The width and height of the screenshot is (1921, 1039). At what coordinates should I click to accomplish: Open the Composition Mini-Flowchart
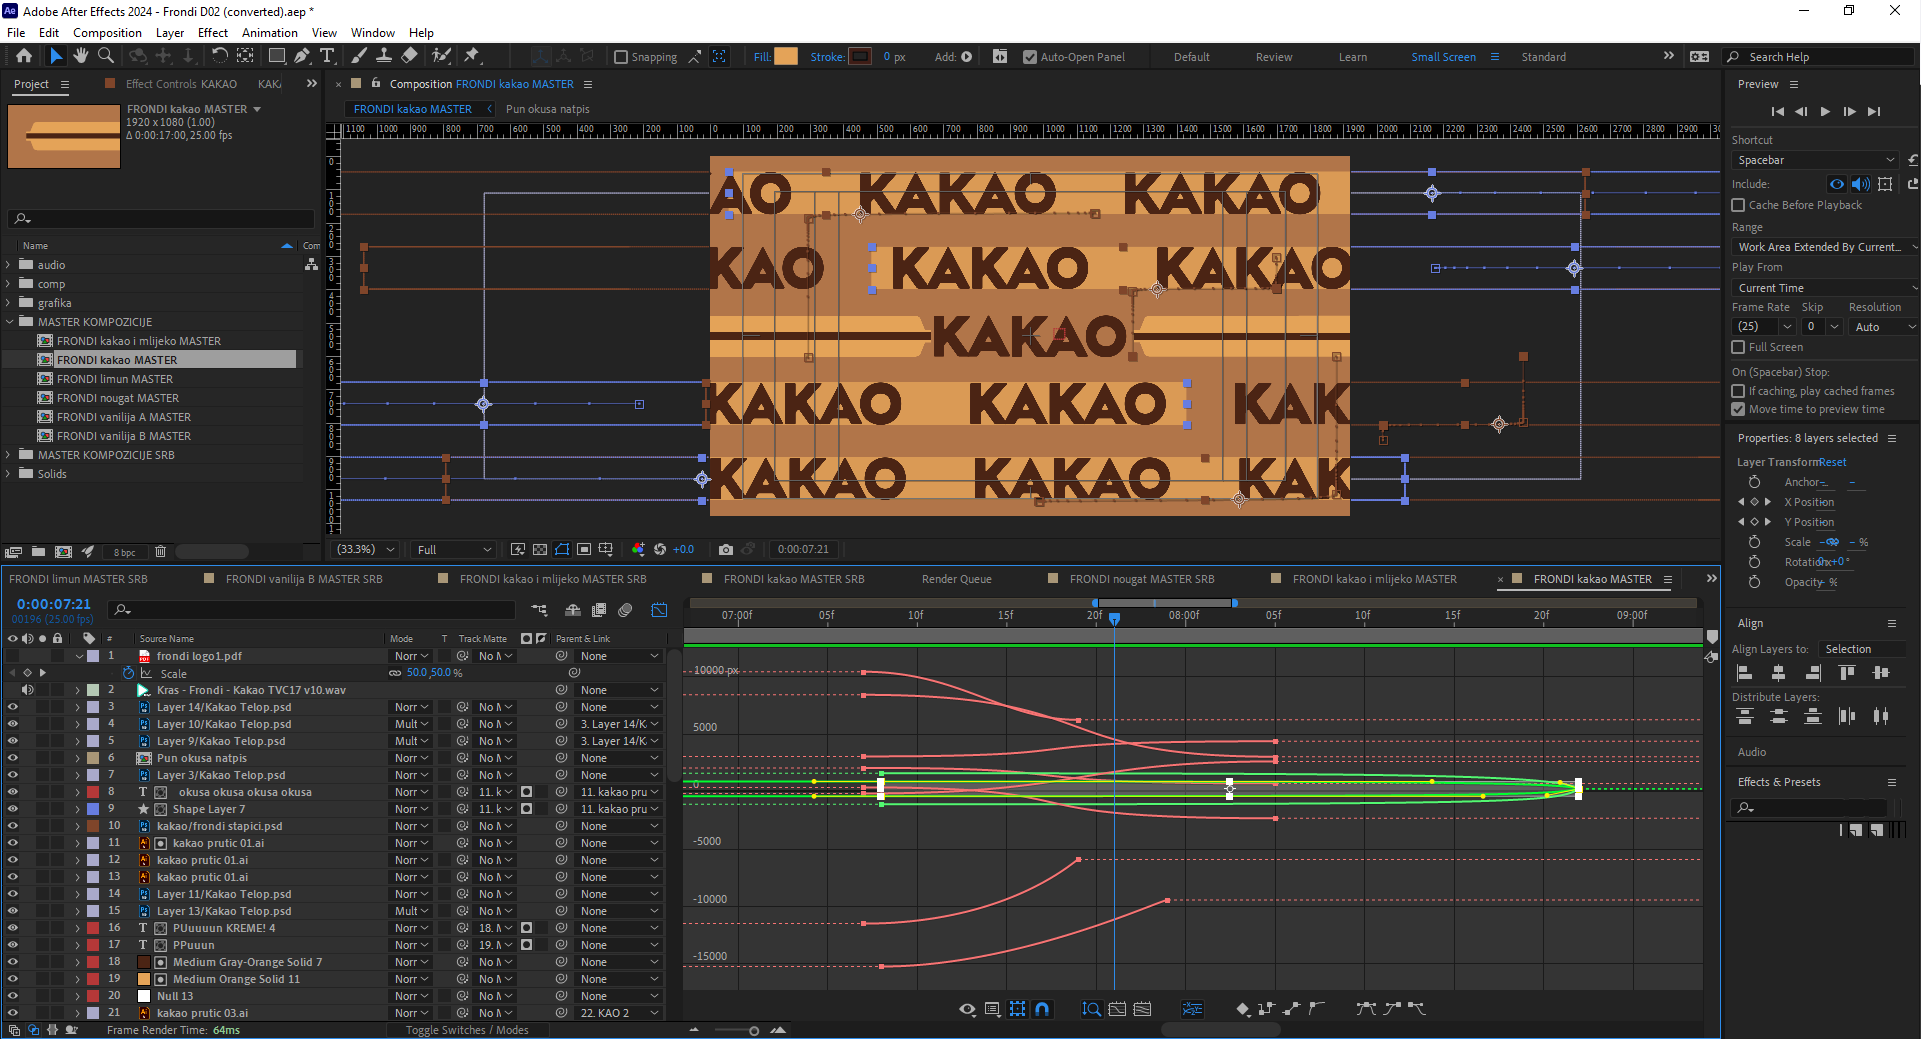(x=539, y=610)
